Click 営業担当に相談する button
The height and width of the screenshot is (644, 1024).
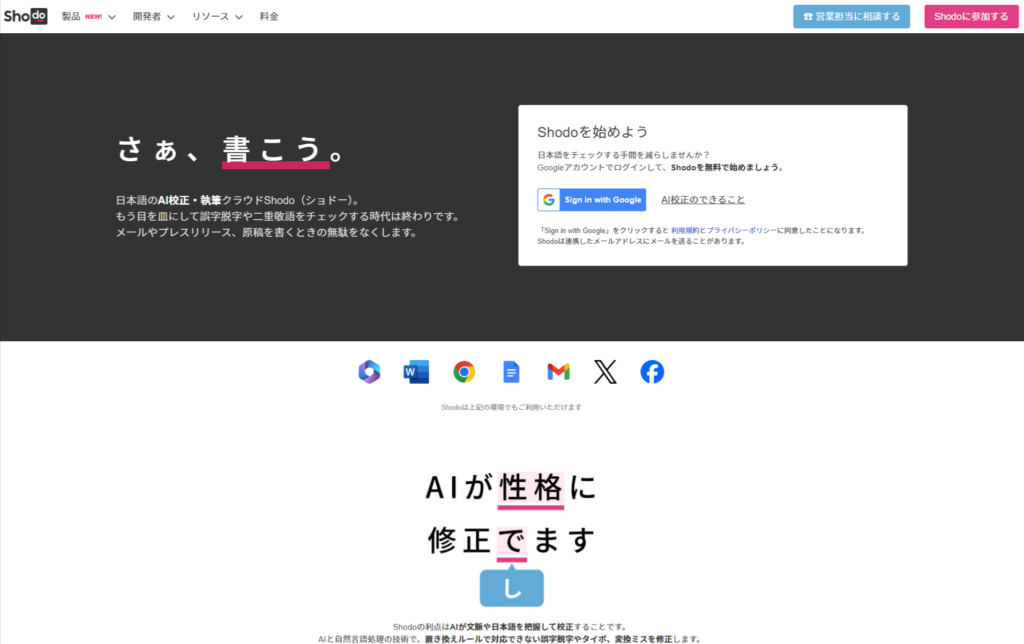[x=852, y=16]
